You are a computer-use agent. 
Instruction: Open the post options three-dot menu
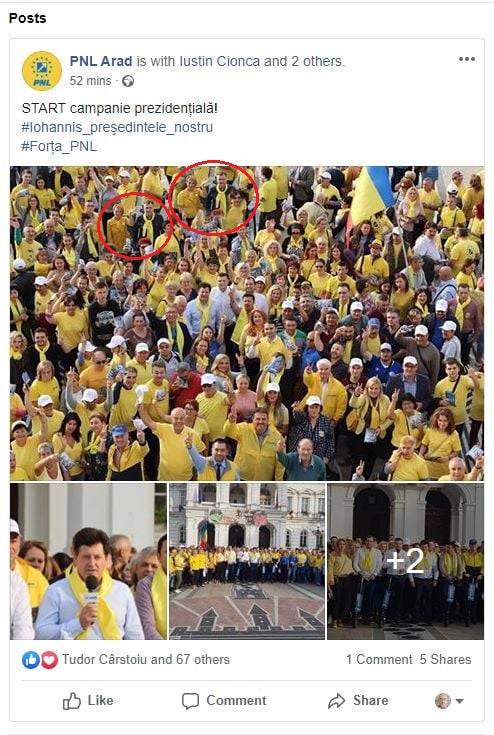tap(467, 59)
